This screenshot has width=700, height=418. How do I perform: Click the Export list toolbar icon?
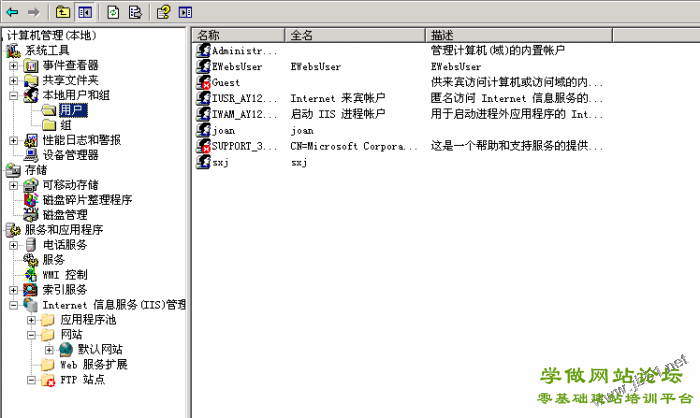click(135, 12)
